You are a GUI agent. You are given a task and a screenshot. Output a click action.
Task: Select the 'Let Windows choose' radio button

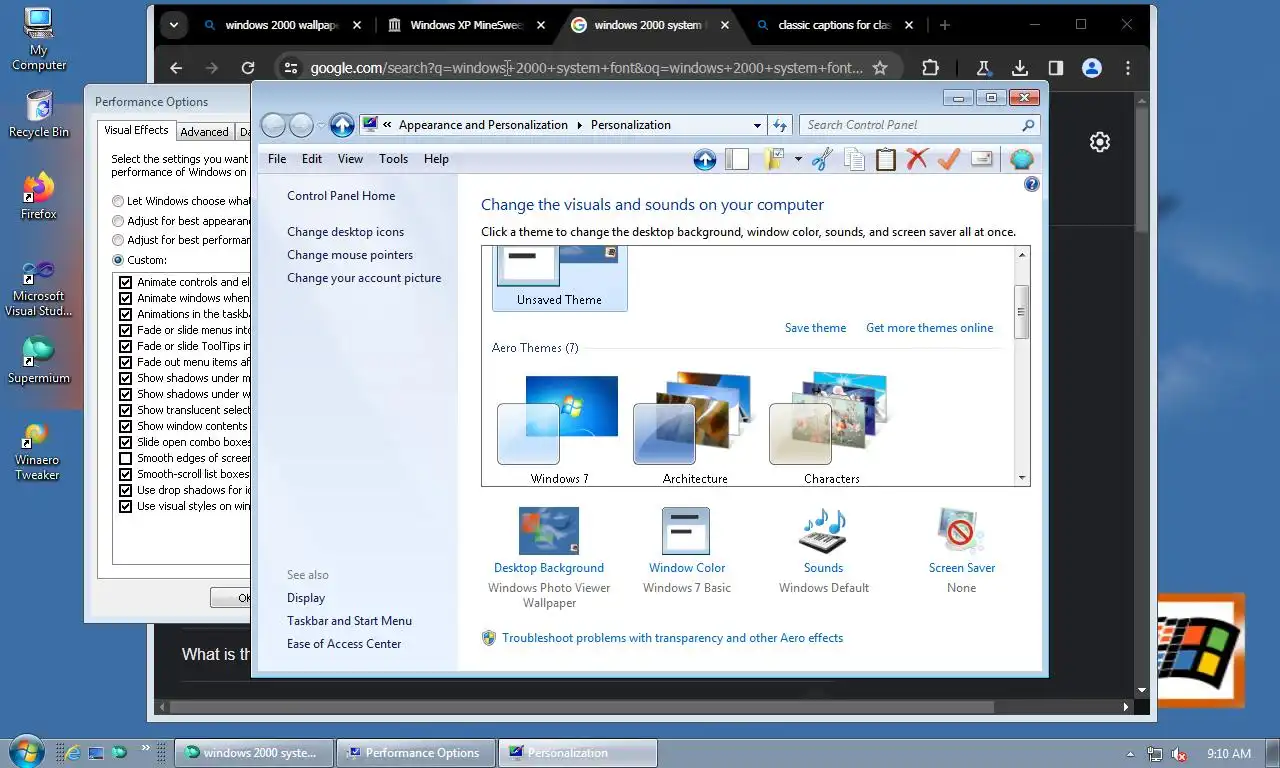pyautogui.click(x=119, y=201)
